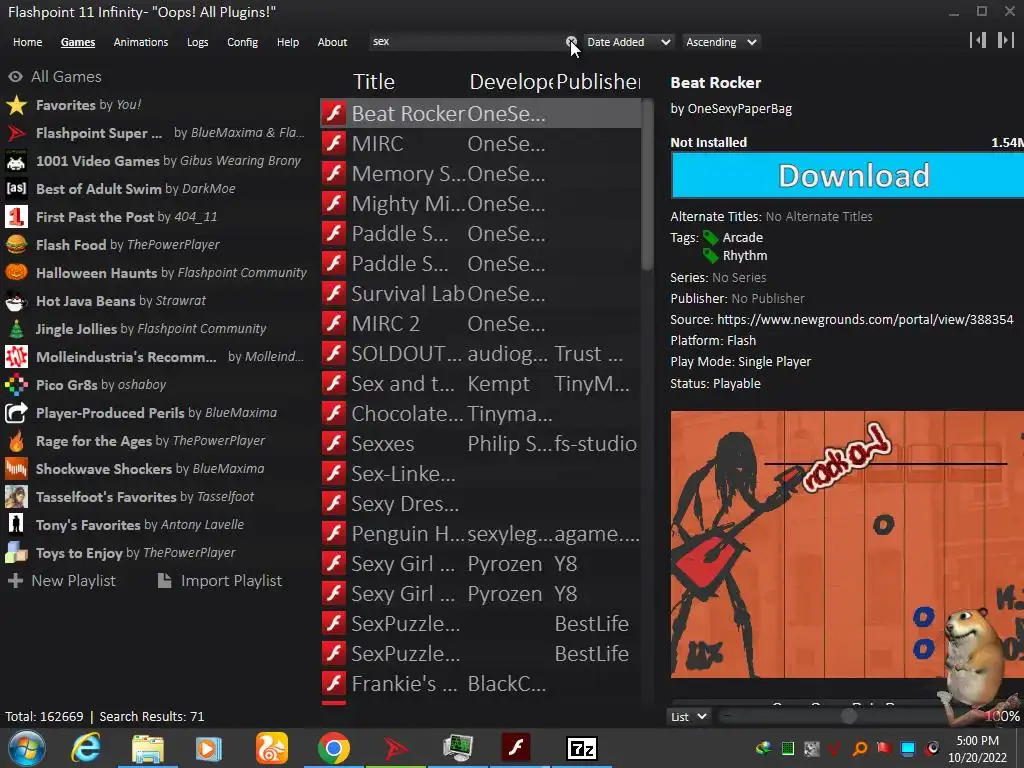Click the green tag icon next to Arcade
Screen dimensions: 1024x768
(711, 238)
